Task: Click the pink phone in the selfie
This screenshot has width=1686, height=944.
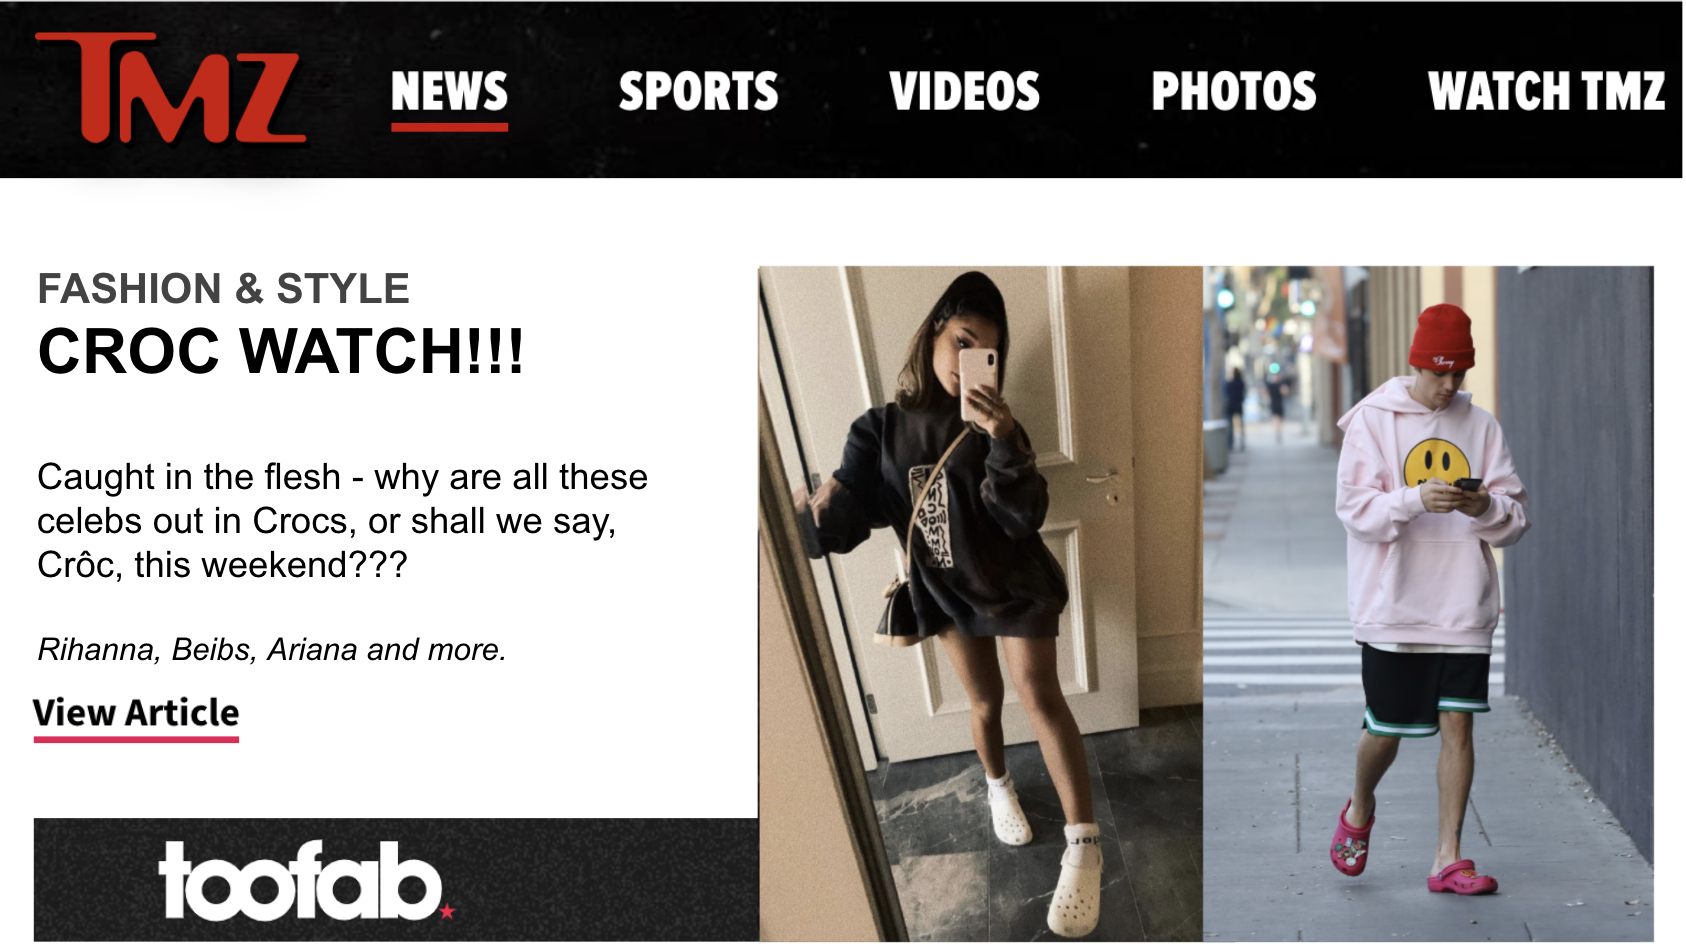Action: 977,383
